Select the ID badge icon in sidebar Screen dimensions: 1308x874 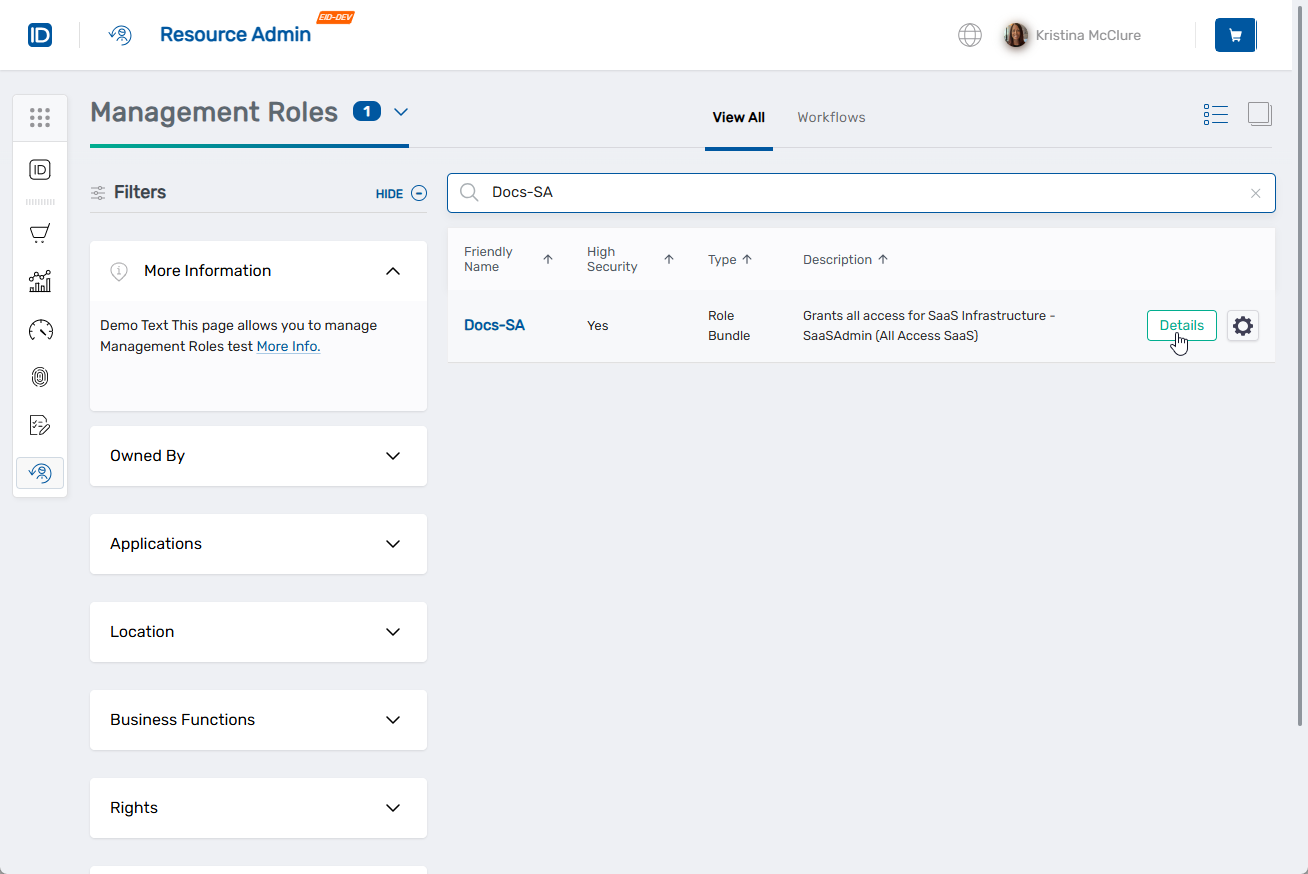(40, 169)
